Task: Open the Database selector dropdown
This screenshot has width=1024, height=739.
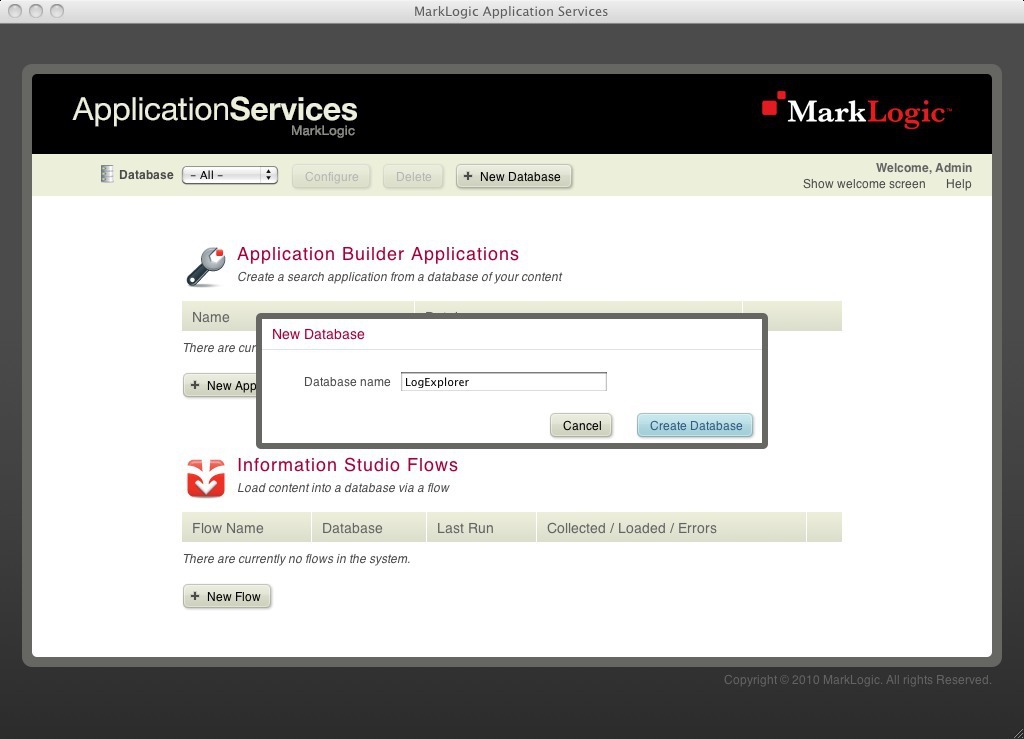Action: (x=230, y=175)
